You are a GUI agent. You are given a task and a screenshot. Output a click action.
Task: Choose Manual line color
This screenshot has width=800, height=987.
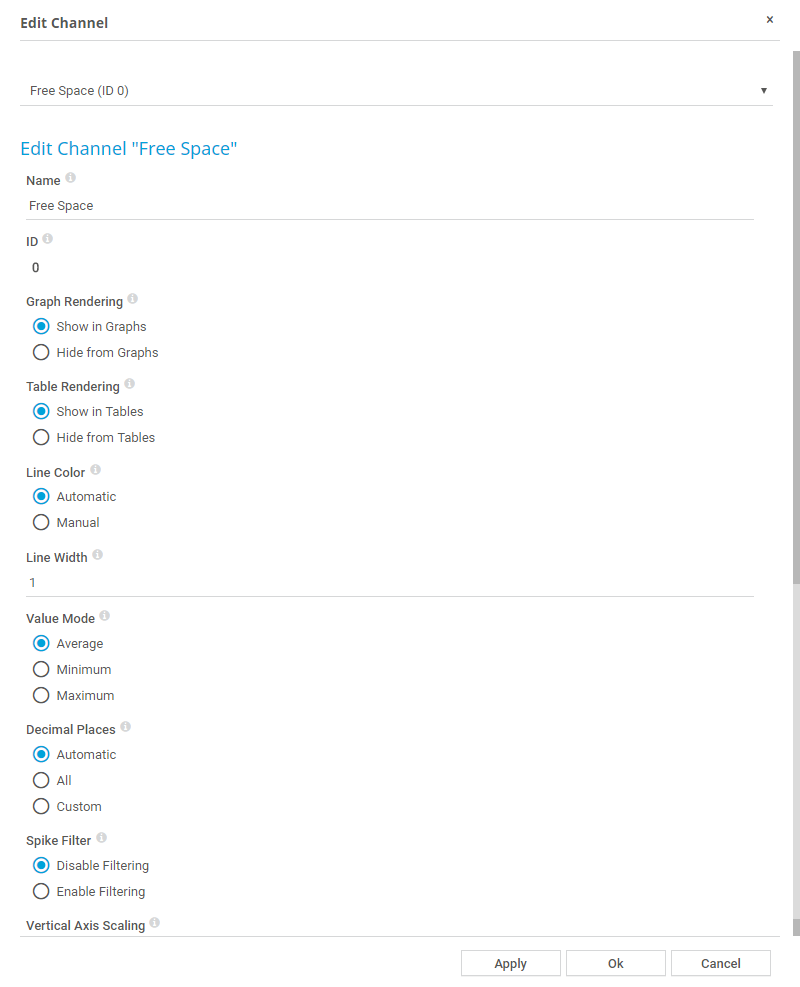click(41, 522)
